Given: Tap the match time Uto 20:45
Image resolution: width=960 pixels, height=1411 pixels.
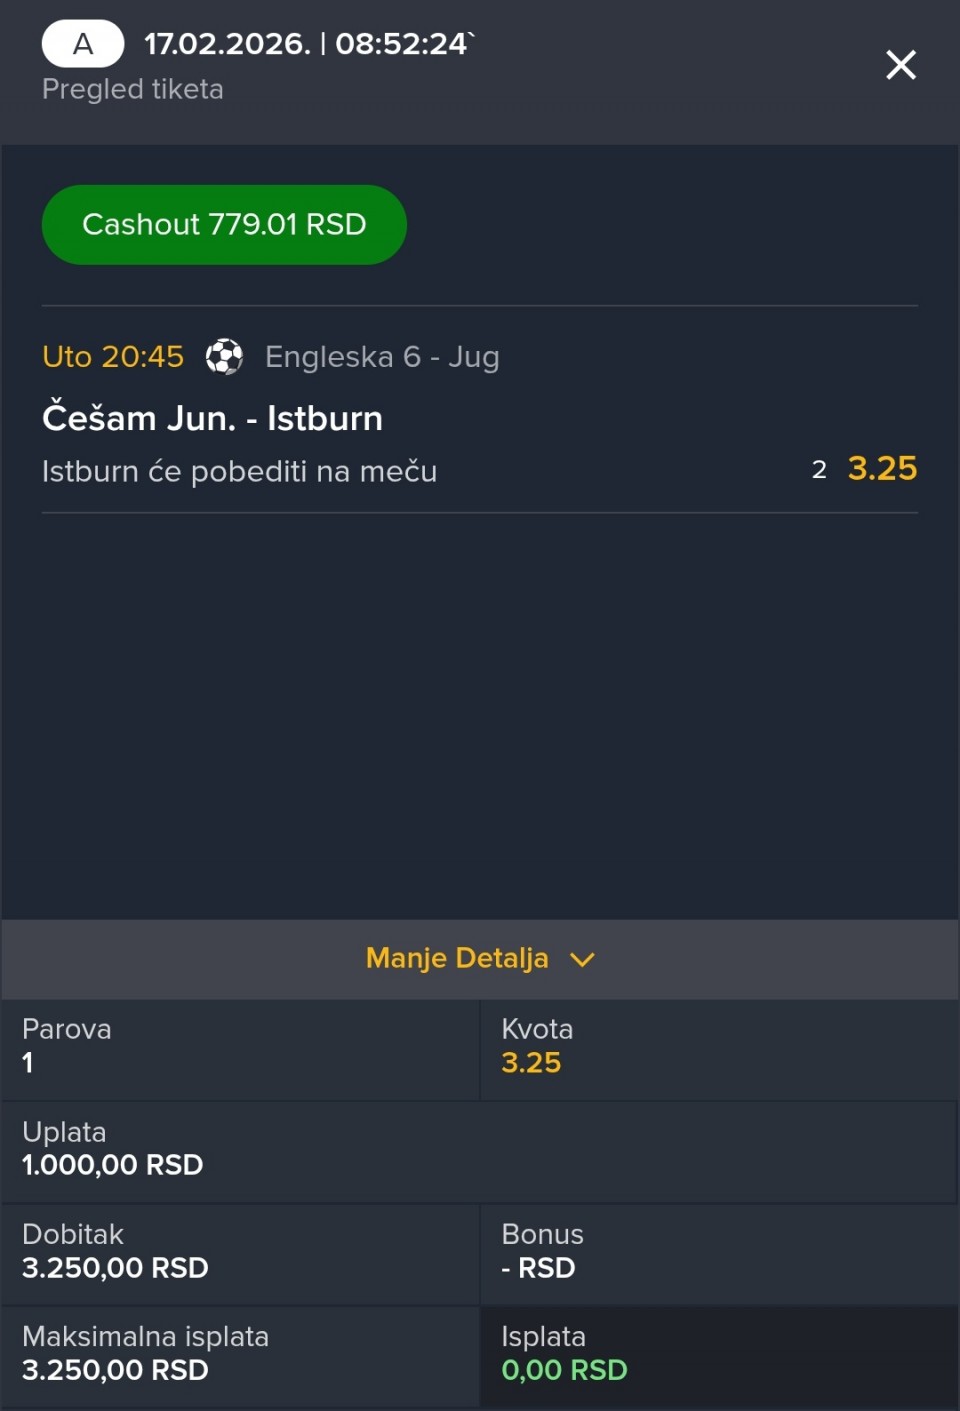Looking at the screenshot, I should pyautogui.click(x=113, y=357).
